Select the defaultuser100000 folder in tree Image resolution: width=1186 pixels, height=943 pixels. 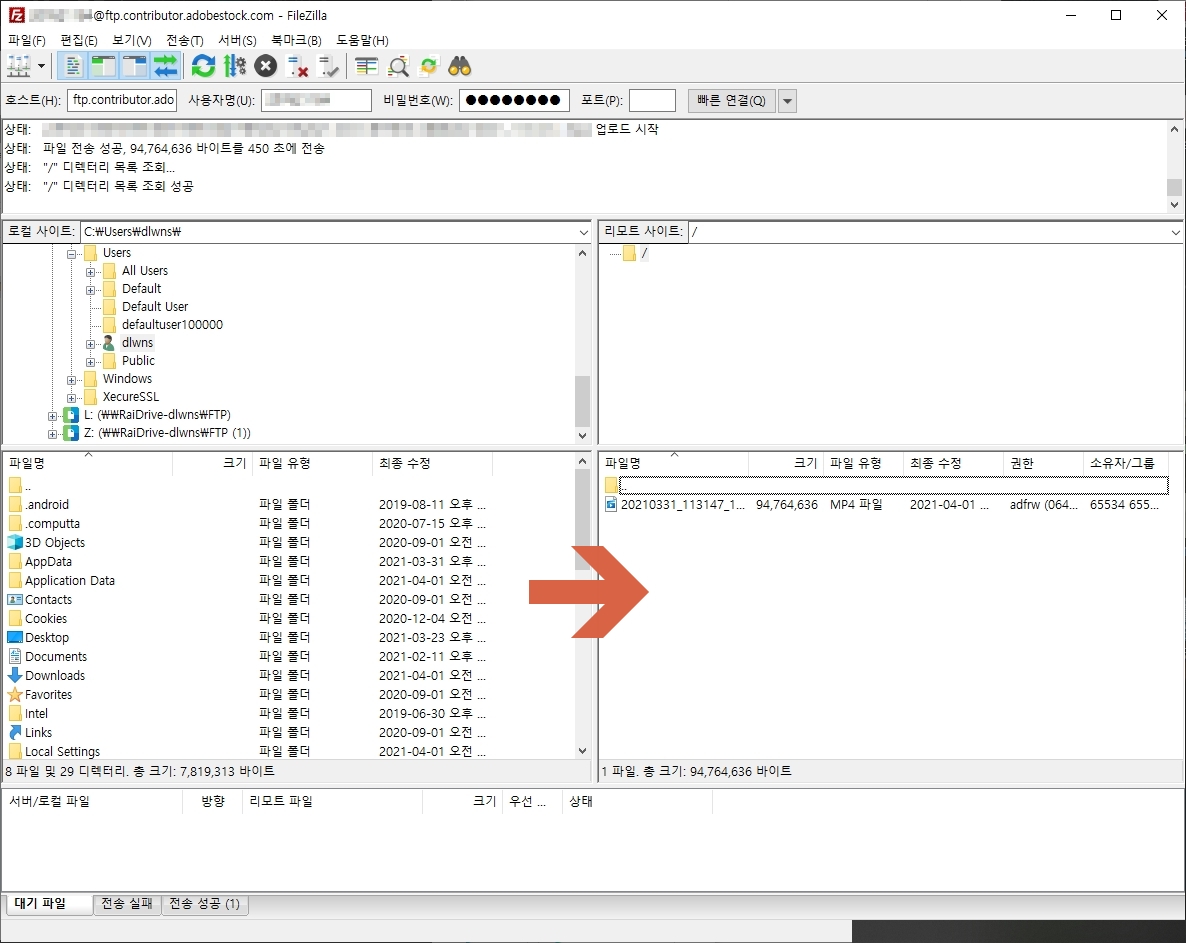(172, 324)
